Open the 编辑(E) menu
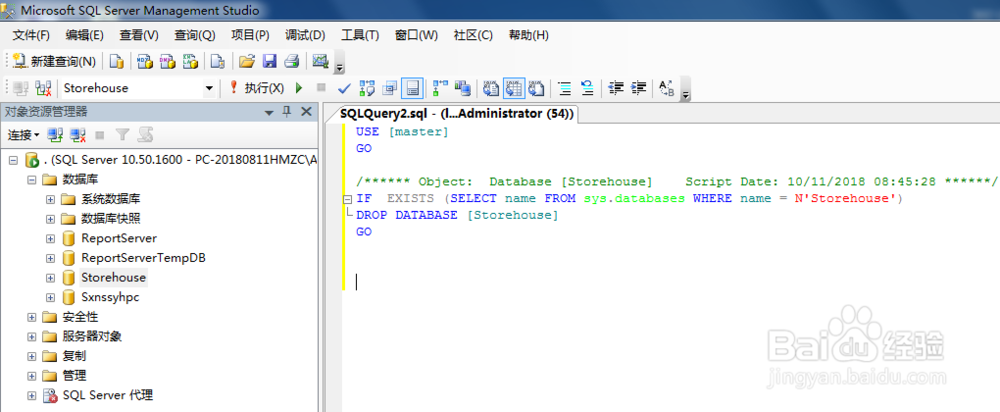This screenshot has height=412, width=1000. (84, 35)
